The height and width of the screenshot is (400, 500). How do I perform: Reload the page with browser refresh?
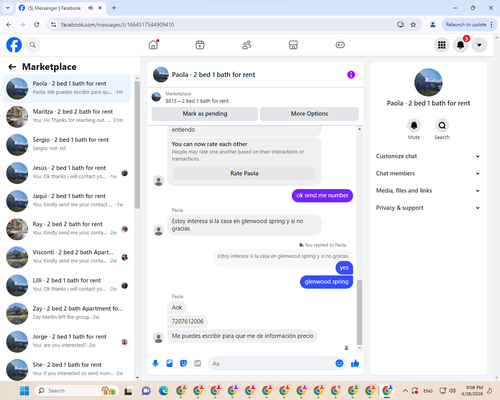click(37, 25)
